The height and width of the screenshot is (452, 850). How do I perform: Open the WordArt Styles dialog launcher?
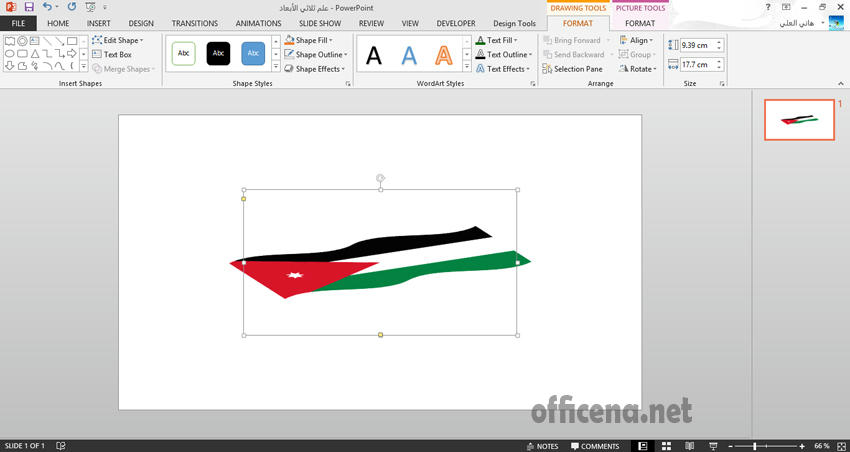(x=533, y=84)
